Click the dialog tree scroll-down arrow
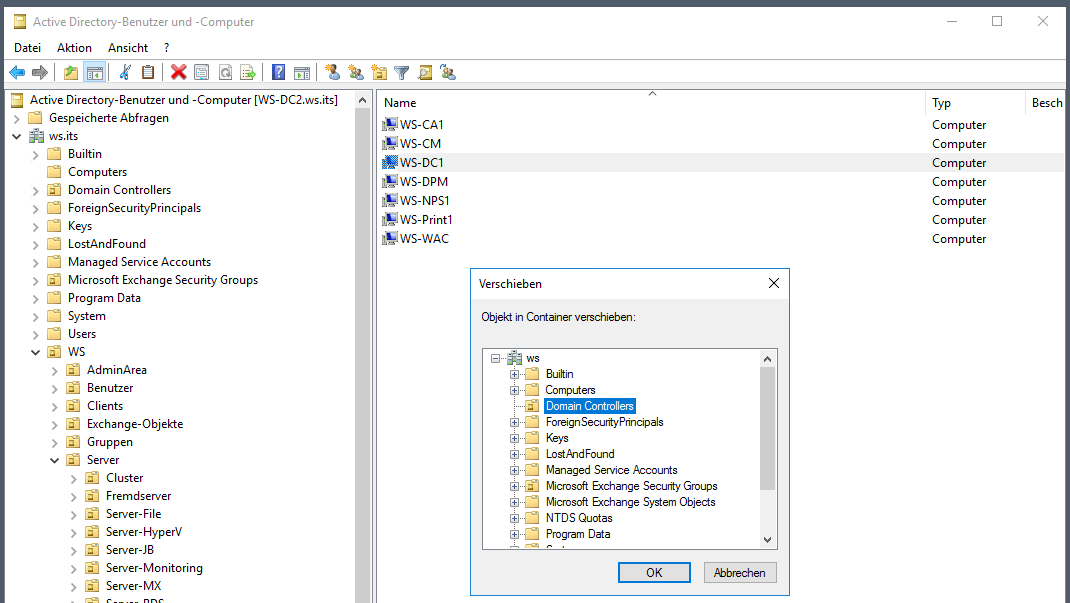This screenshot has width=1070, height=603. click(768, 540)
